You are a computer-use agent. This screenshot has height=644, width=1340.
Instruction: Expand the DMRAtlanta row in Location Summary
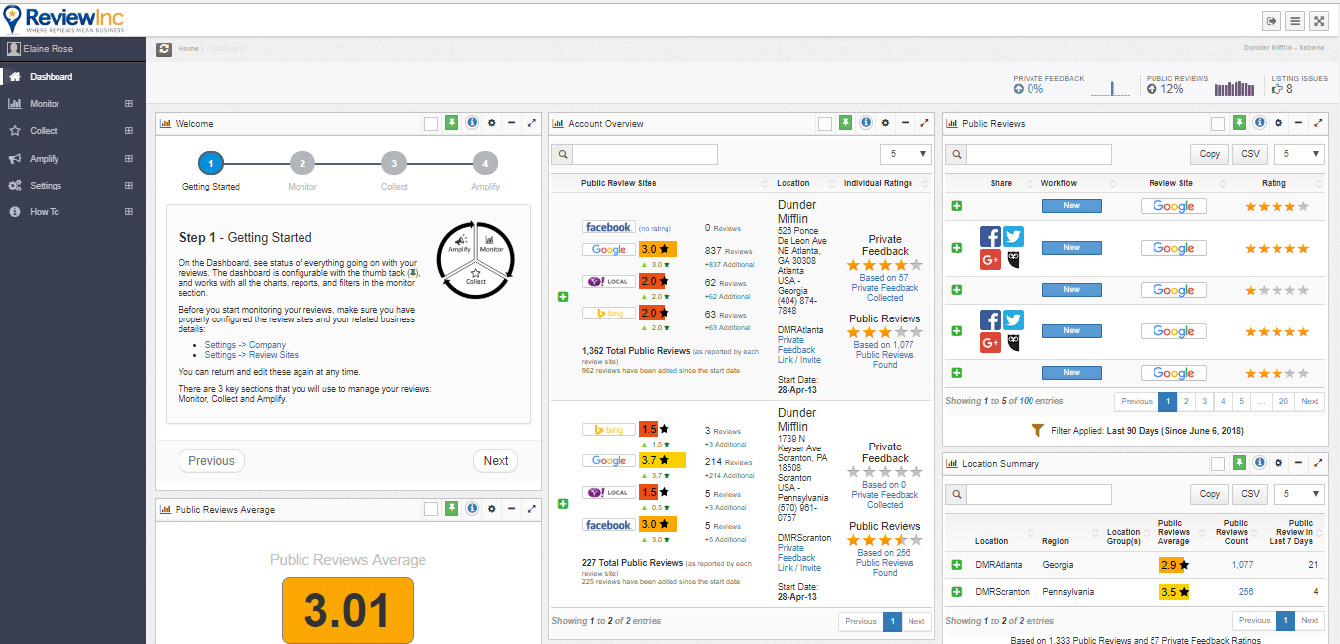pyautogui.click(x=956, y=565)
